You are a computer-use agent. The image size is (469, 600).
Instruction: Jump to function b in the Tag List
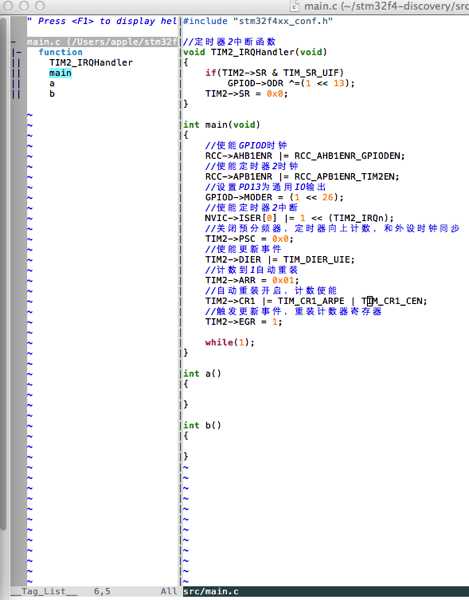pos(52,93)
